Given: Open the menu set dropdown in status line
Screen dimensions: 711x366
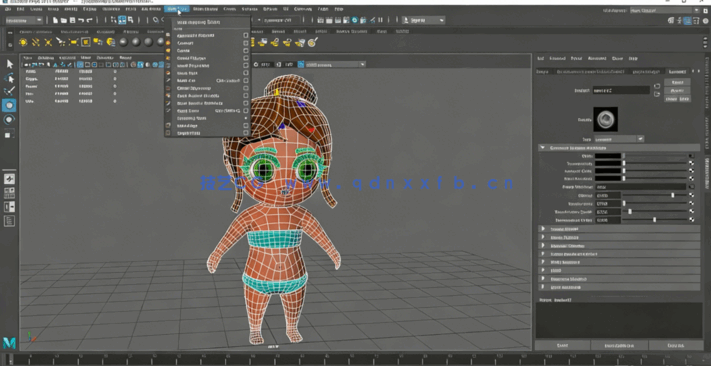Looking at the screenshot, I should (24, 20).
